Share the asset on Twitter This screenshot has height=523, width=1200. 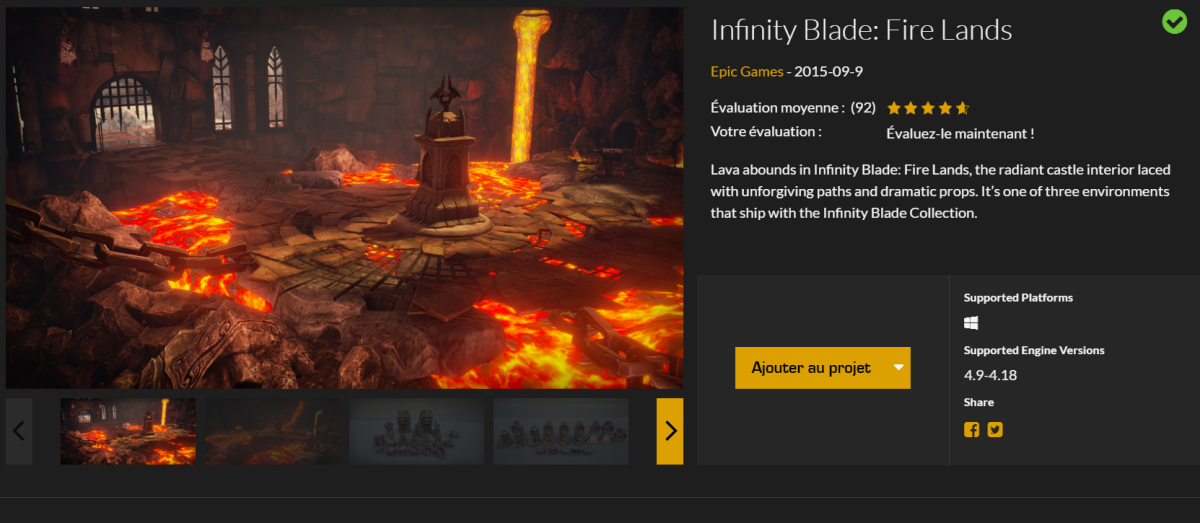(995, 430)
